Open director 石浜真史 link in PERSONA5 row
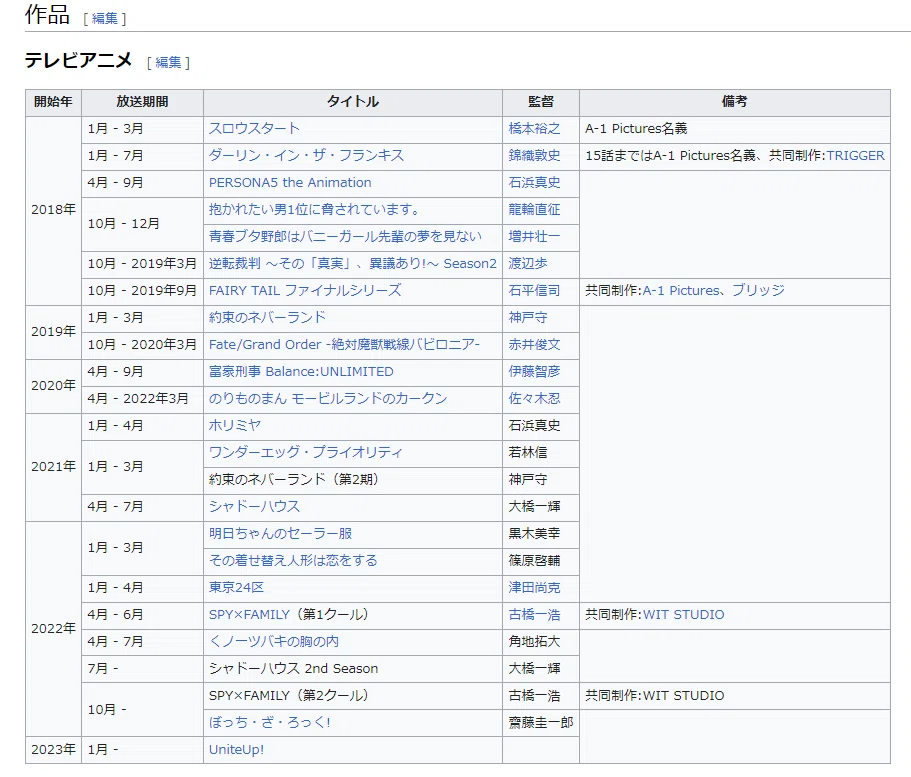The height and width of the screenshot is (777, 911). (x=535, y=182)
